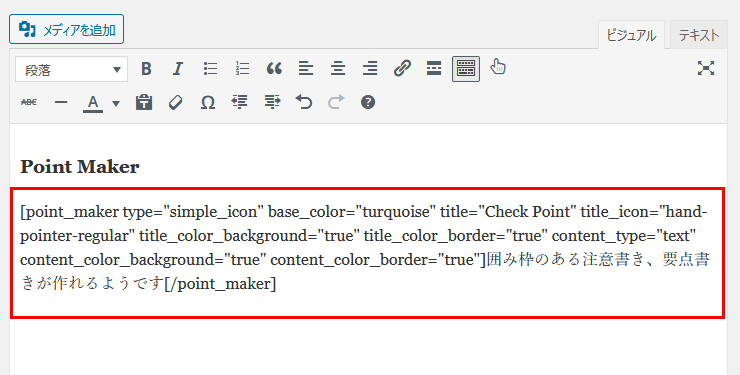Apply the current text color
740x375 pixels.
click(93, 103)
